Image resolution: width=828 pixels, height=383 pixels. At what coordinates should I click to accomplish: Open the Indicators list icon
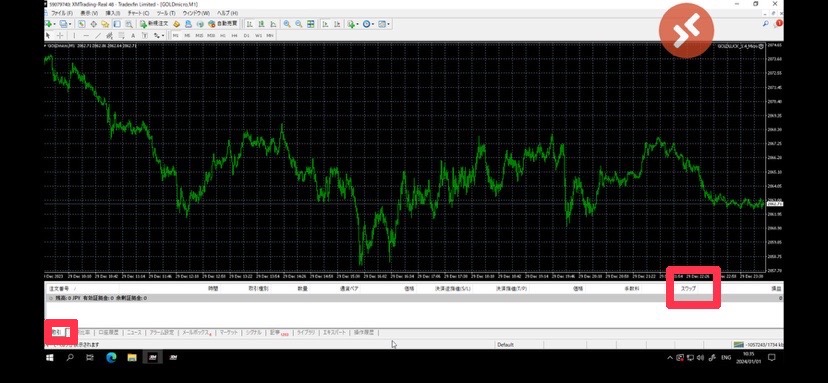click(x=351, y=24)
